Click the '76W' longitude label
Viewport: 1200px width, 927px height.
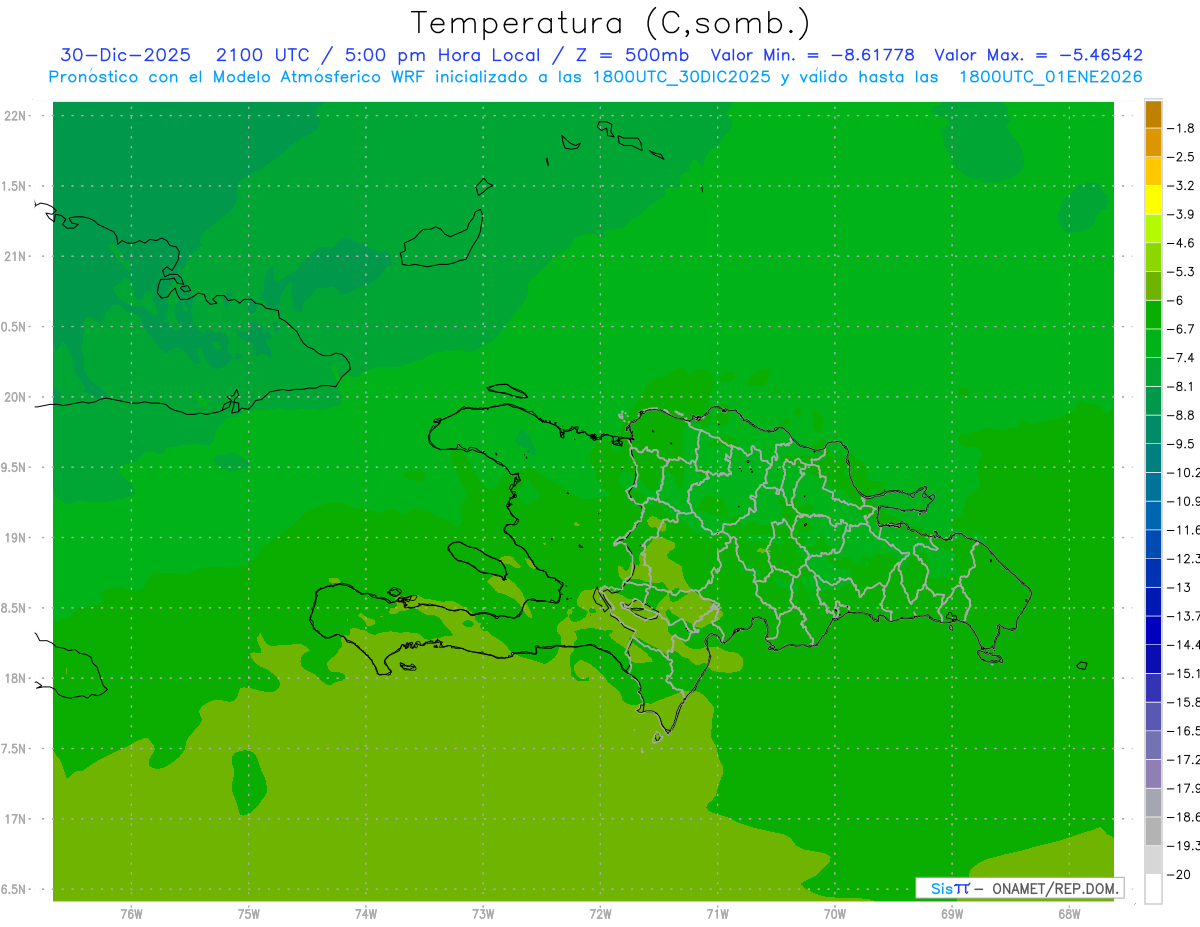coord(131,914)
